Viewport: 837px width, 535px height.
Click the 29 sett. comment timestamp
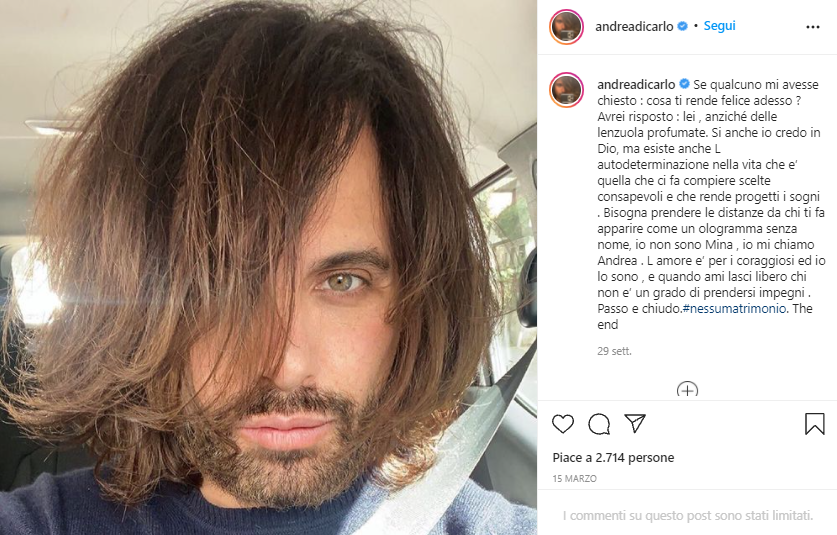[614, 351]
